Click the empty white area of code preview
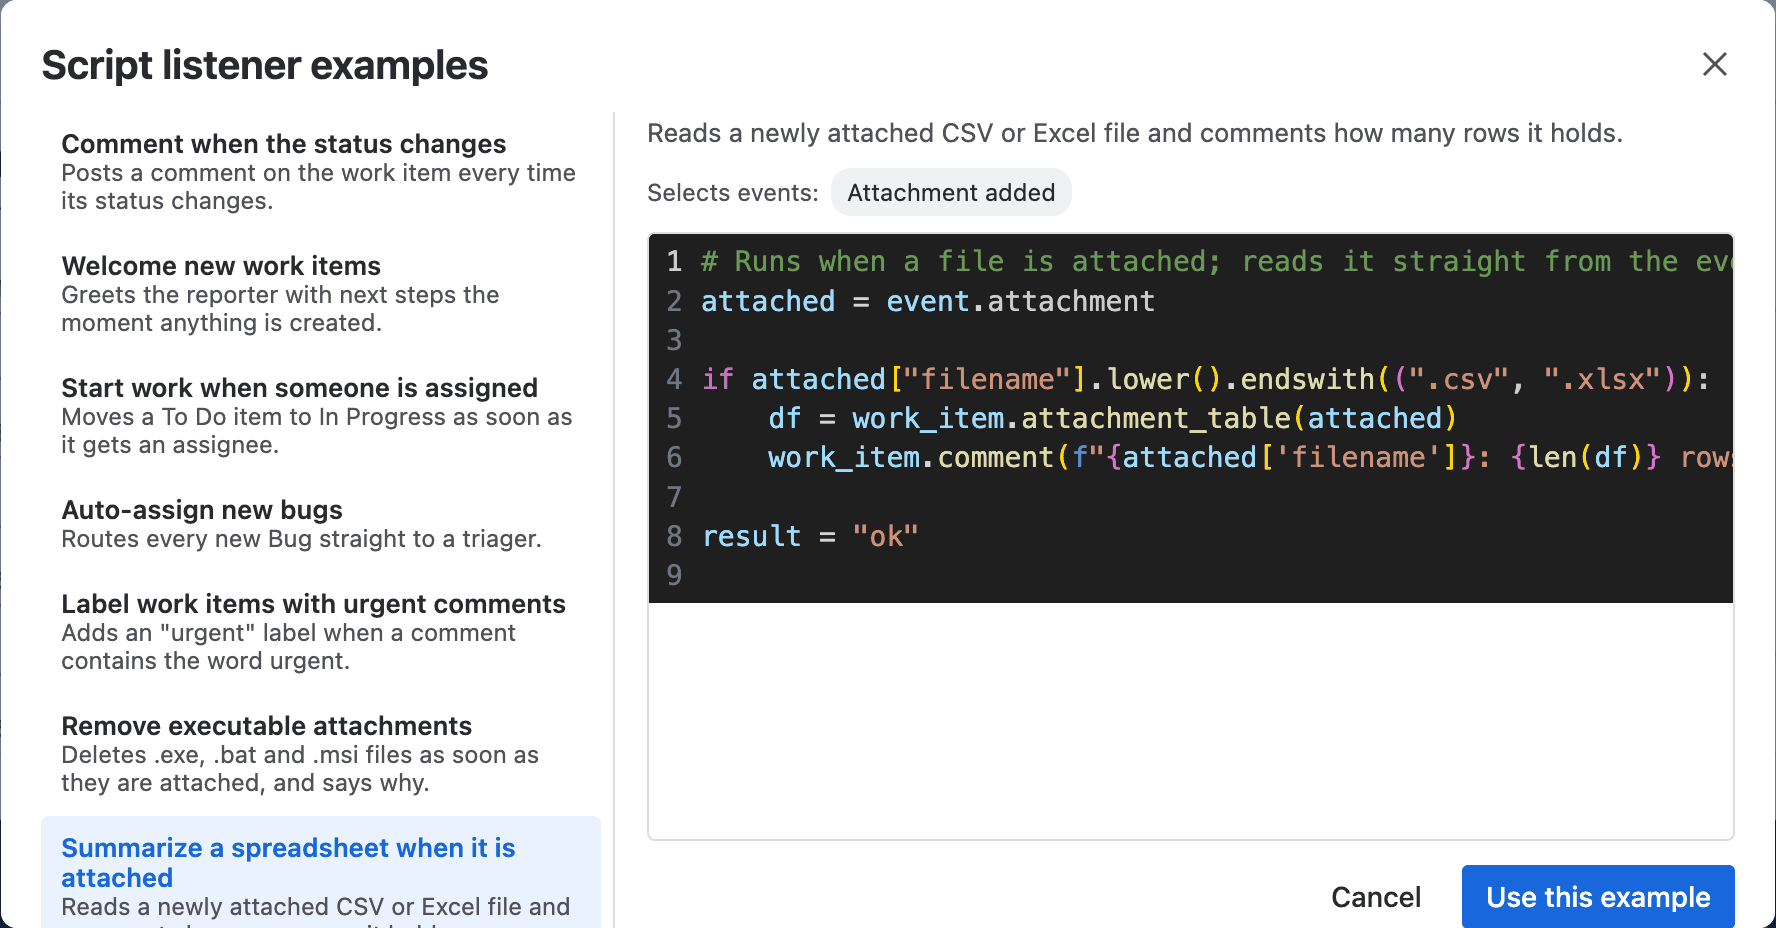 click(1190, 720)
